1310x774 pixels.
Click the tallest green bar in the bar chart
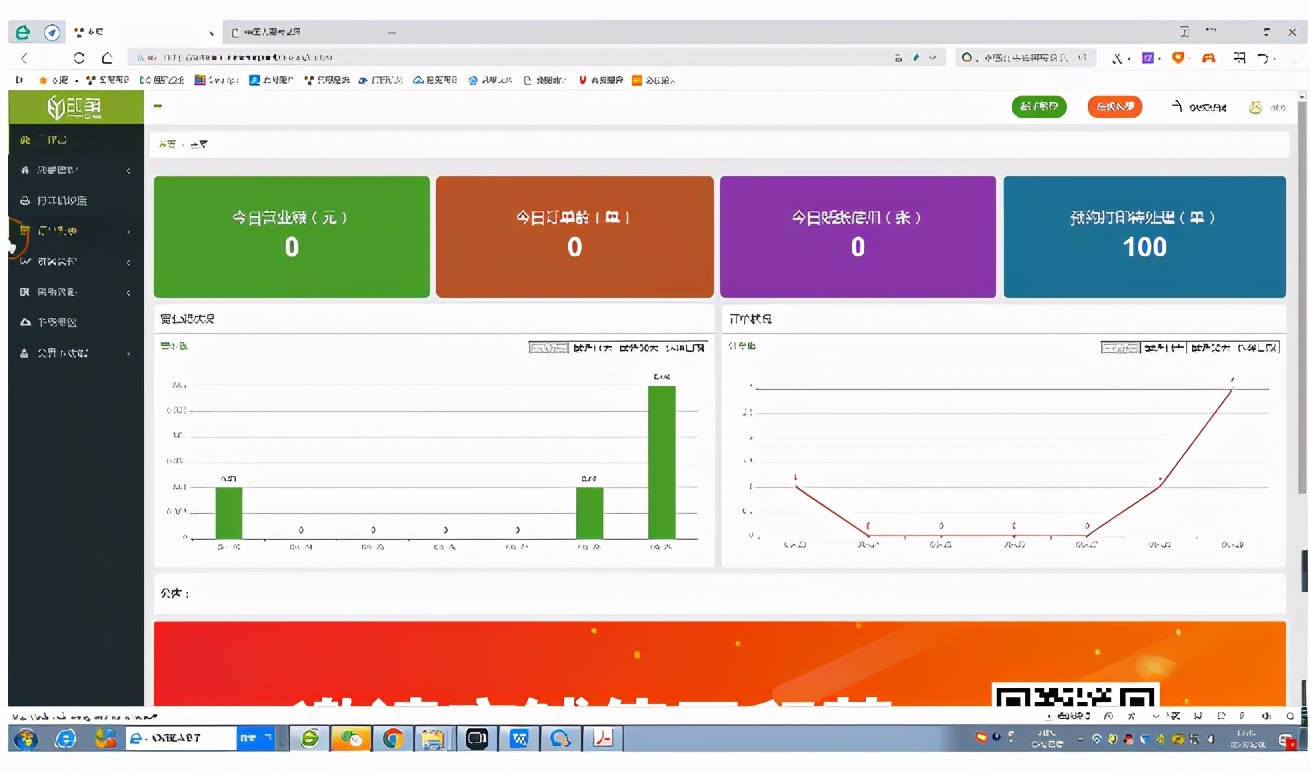[x=662, y=462]
